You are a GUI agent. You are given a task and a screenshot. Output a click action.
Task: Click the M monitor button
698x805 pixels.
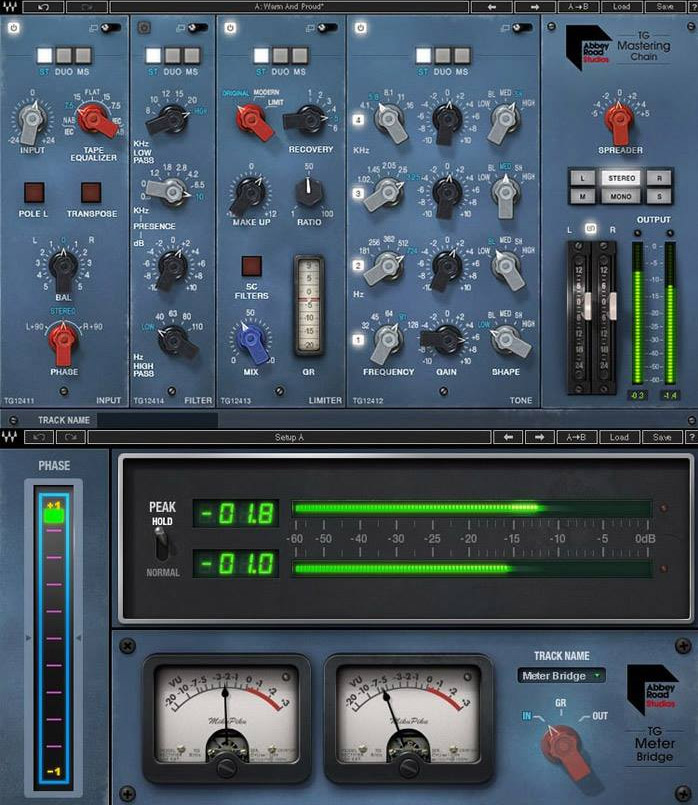tap(582, 196)
